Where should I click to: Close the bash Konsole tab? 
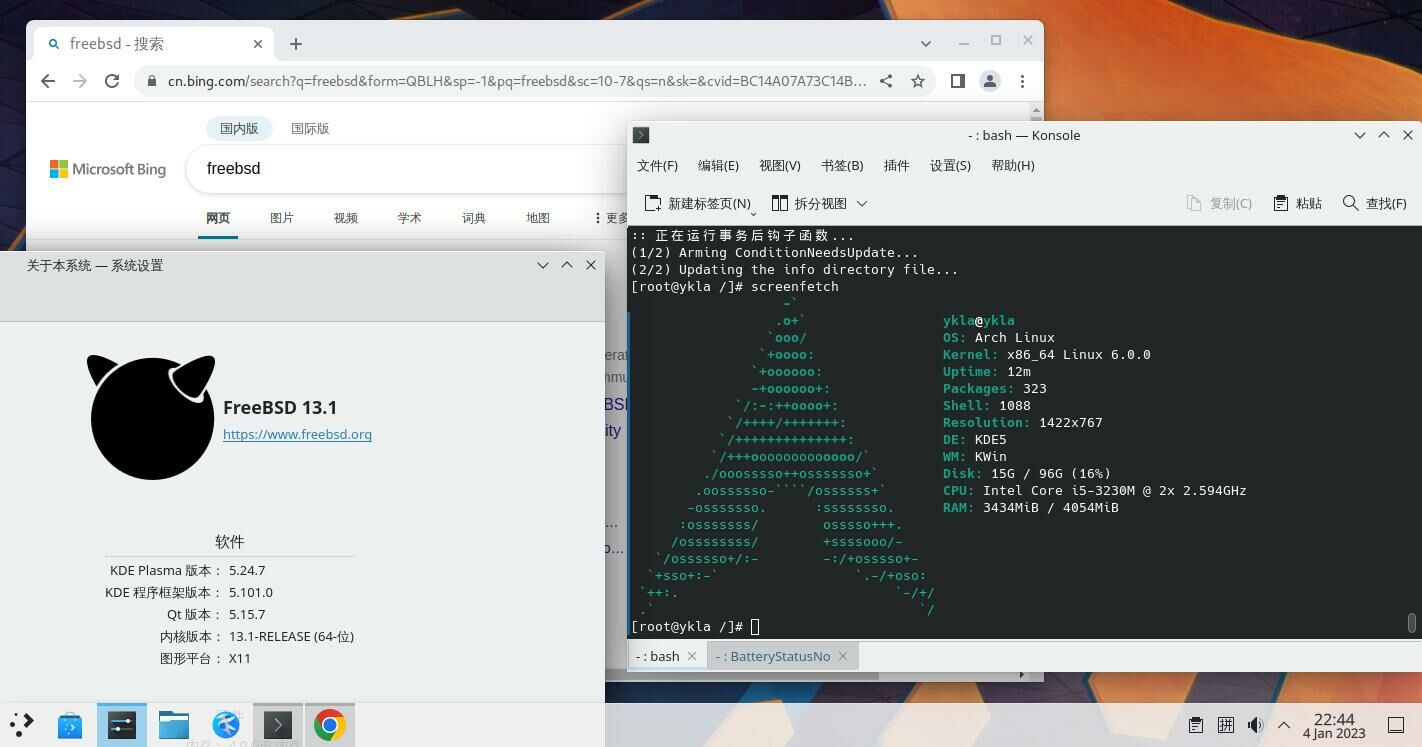point(692,656)
